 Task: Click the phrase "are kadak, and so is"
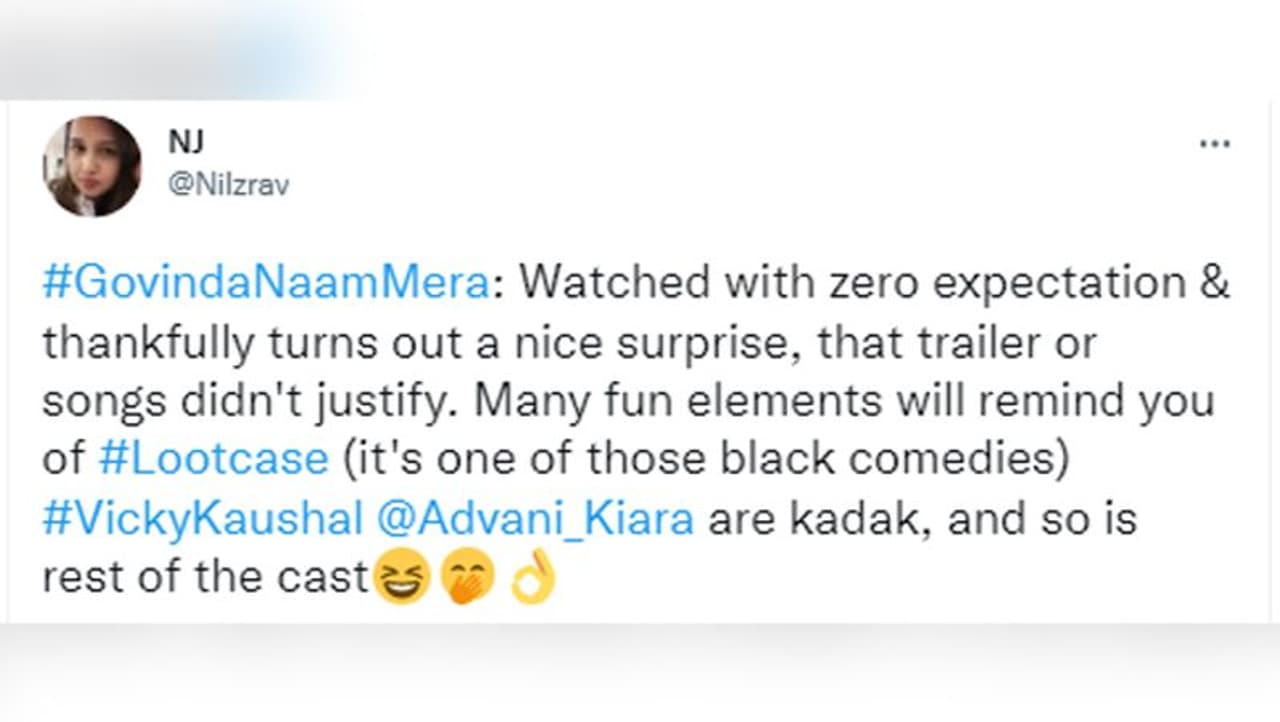point(922,519)
